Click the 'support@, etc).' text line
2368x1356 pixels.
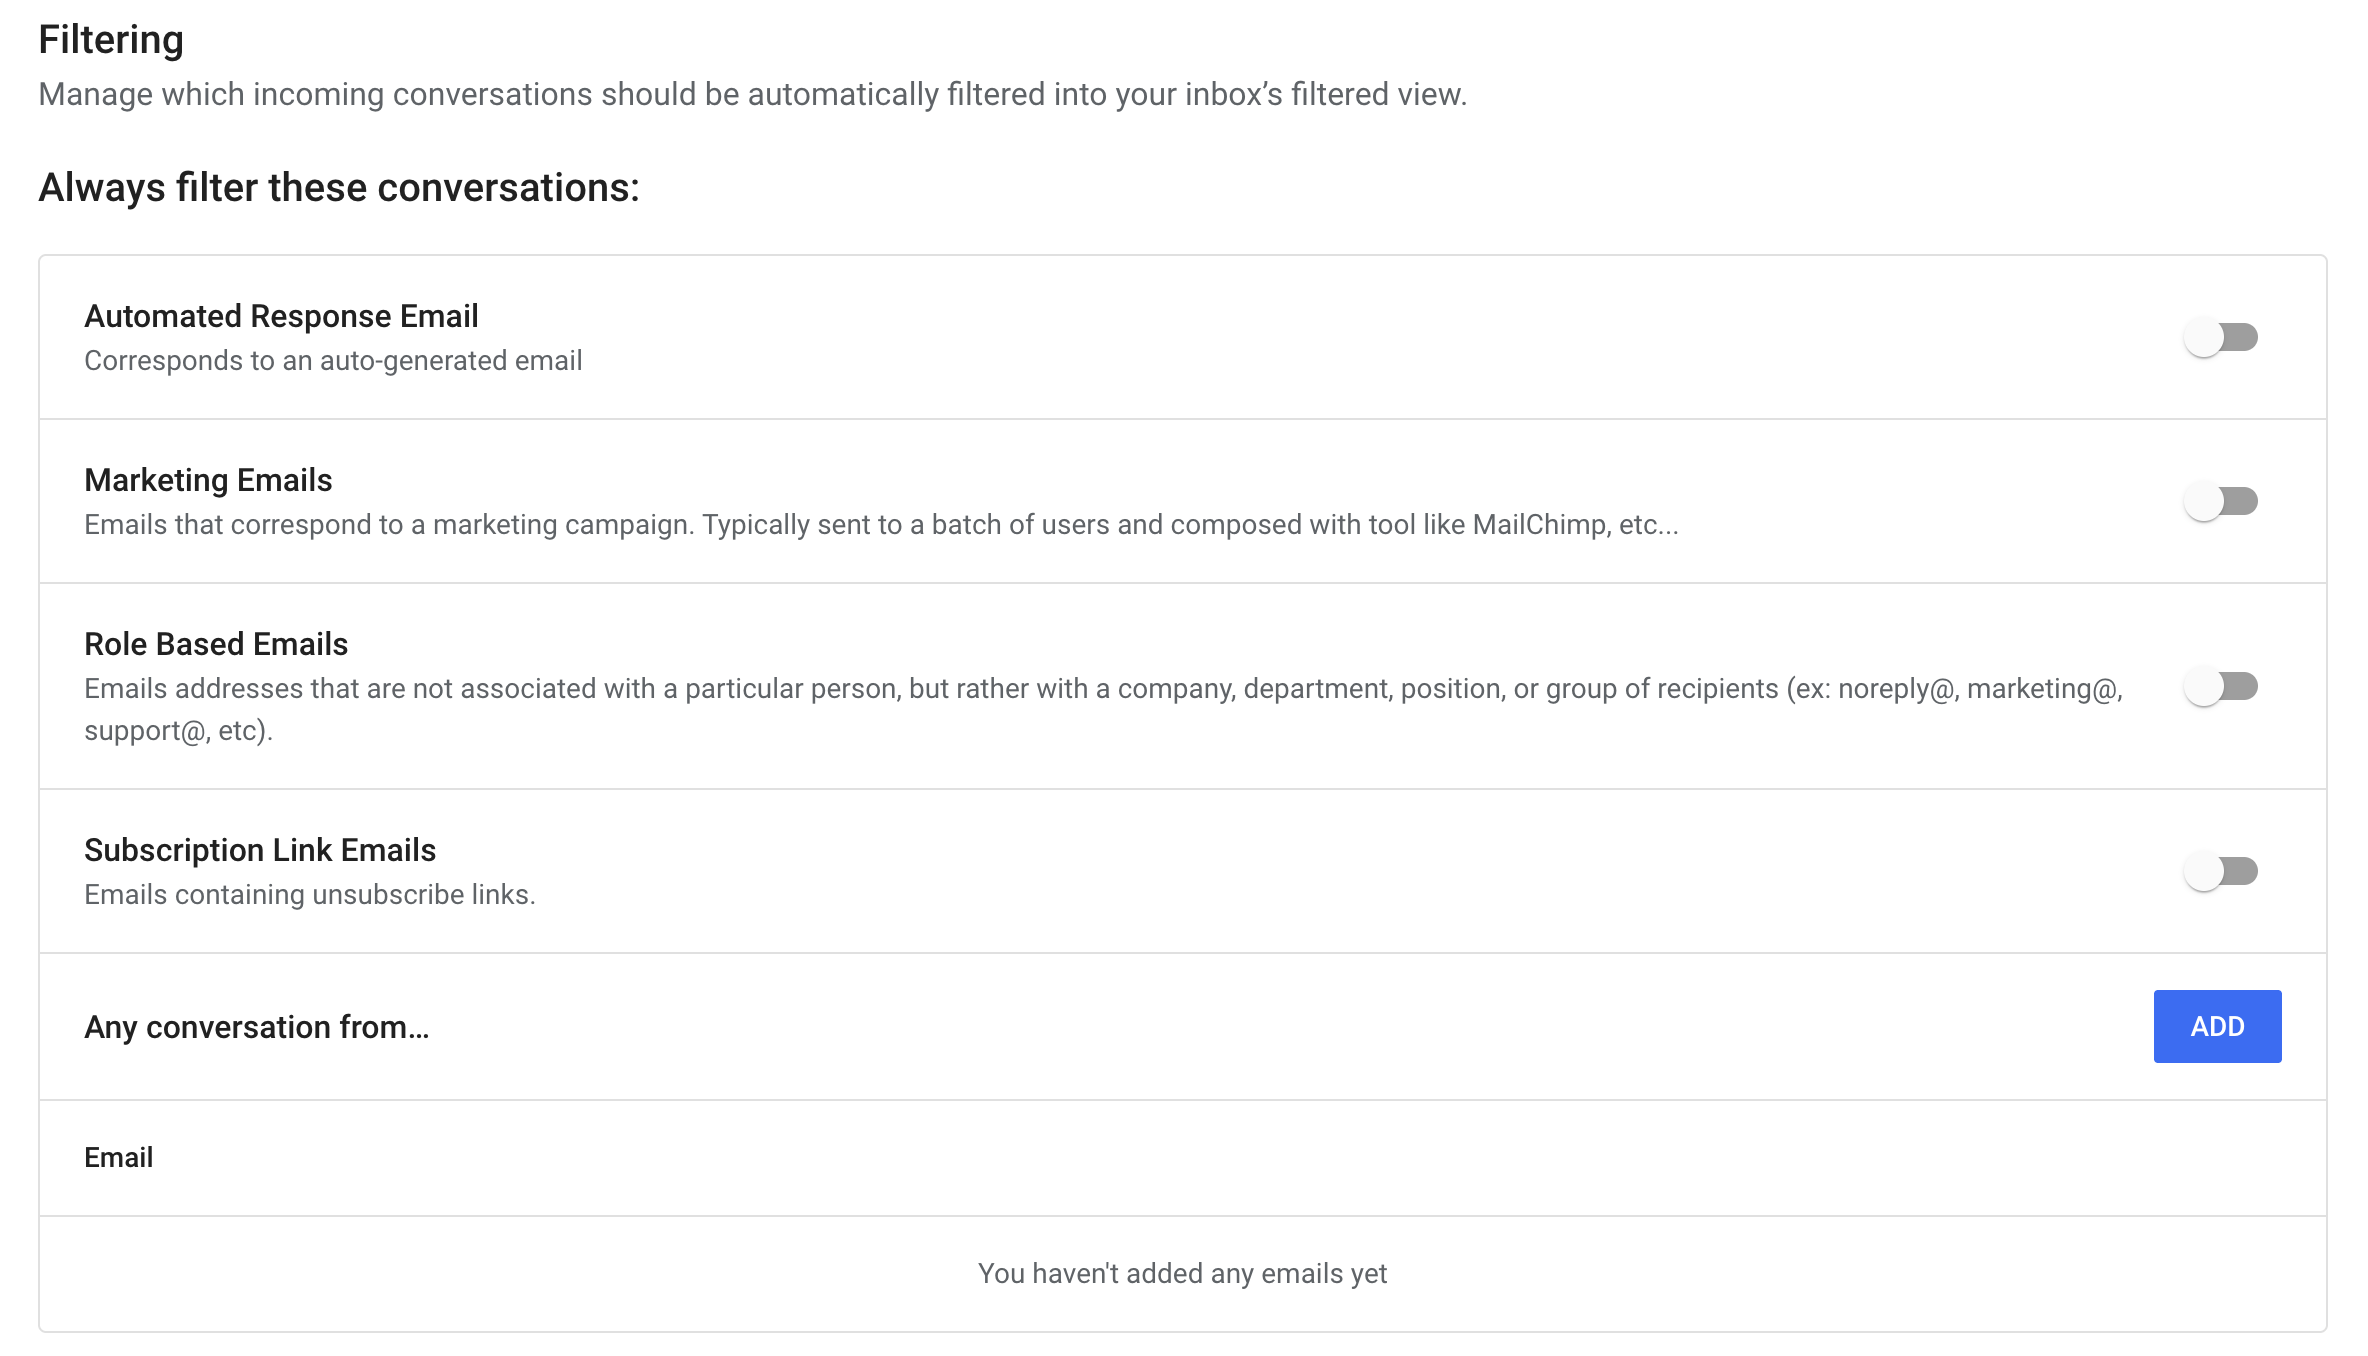tap(178, 731)
